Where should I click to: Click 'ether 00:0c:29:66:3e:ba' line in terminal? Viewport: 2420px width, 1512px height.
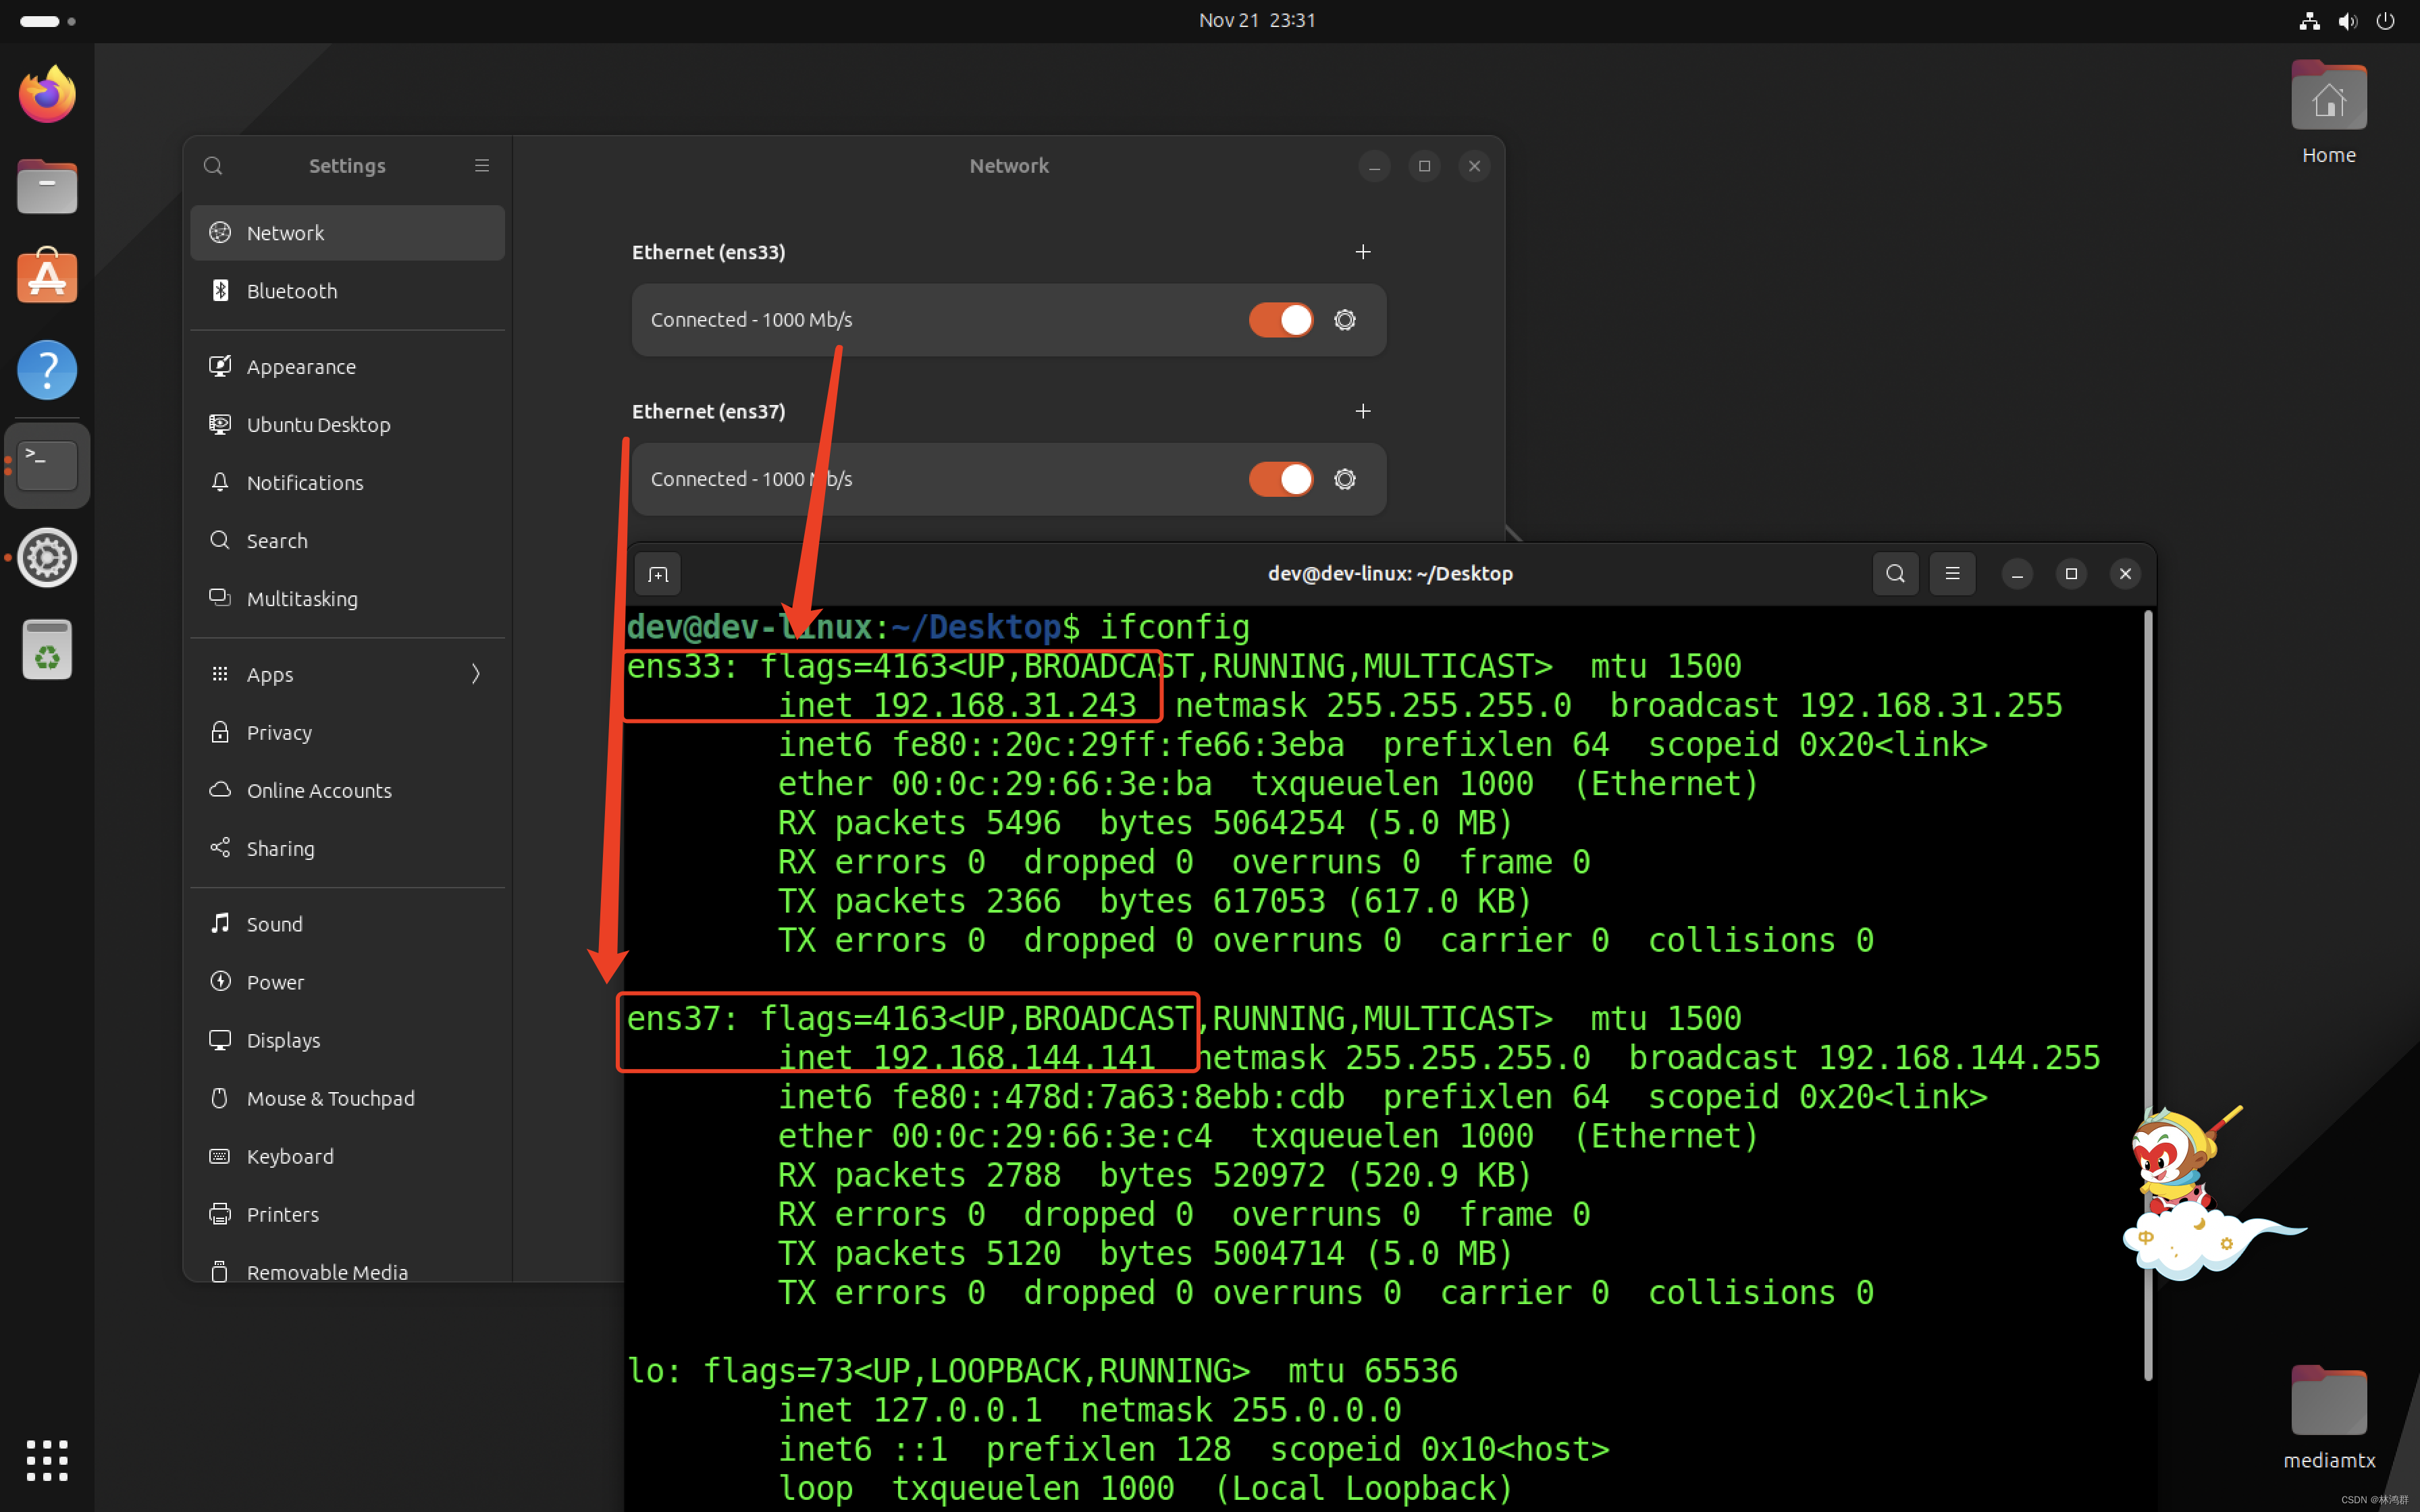(x=995, y=784)
